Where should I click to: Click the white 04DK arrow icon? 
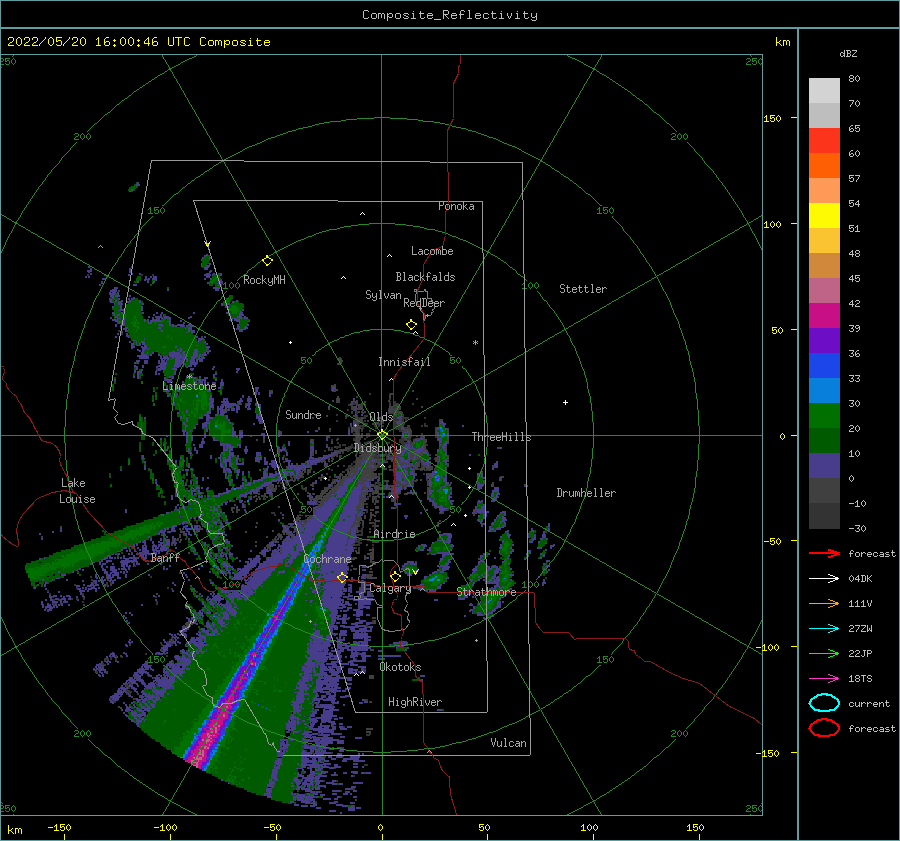[824, 578]
